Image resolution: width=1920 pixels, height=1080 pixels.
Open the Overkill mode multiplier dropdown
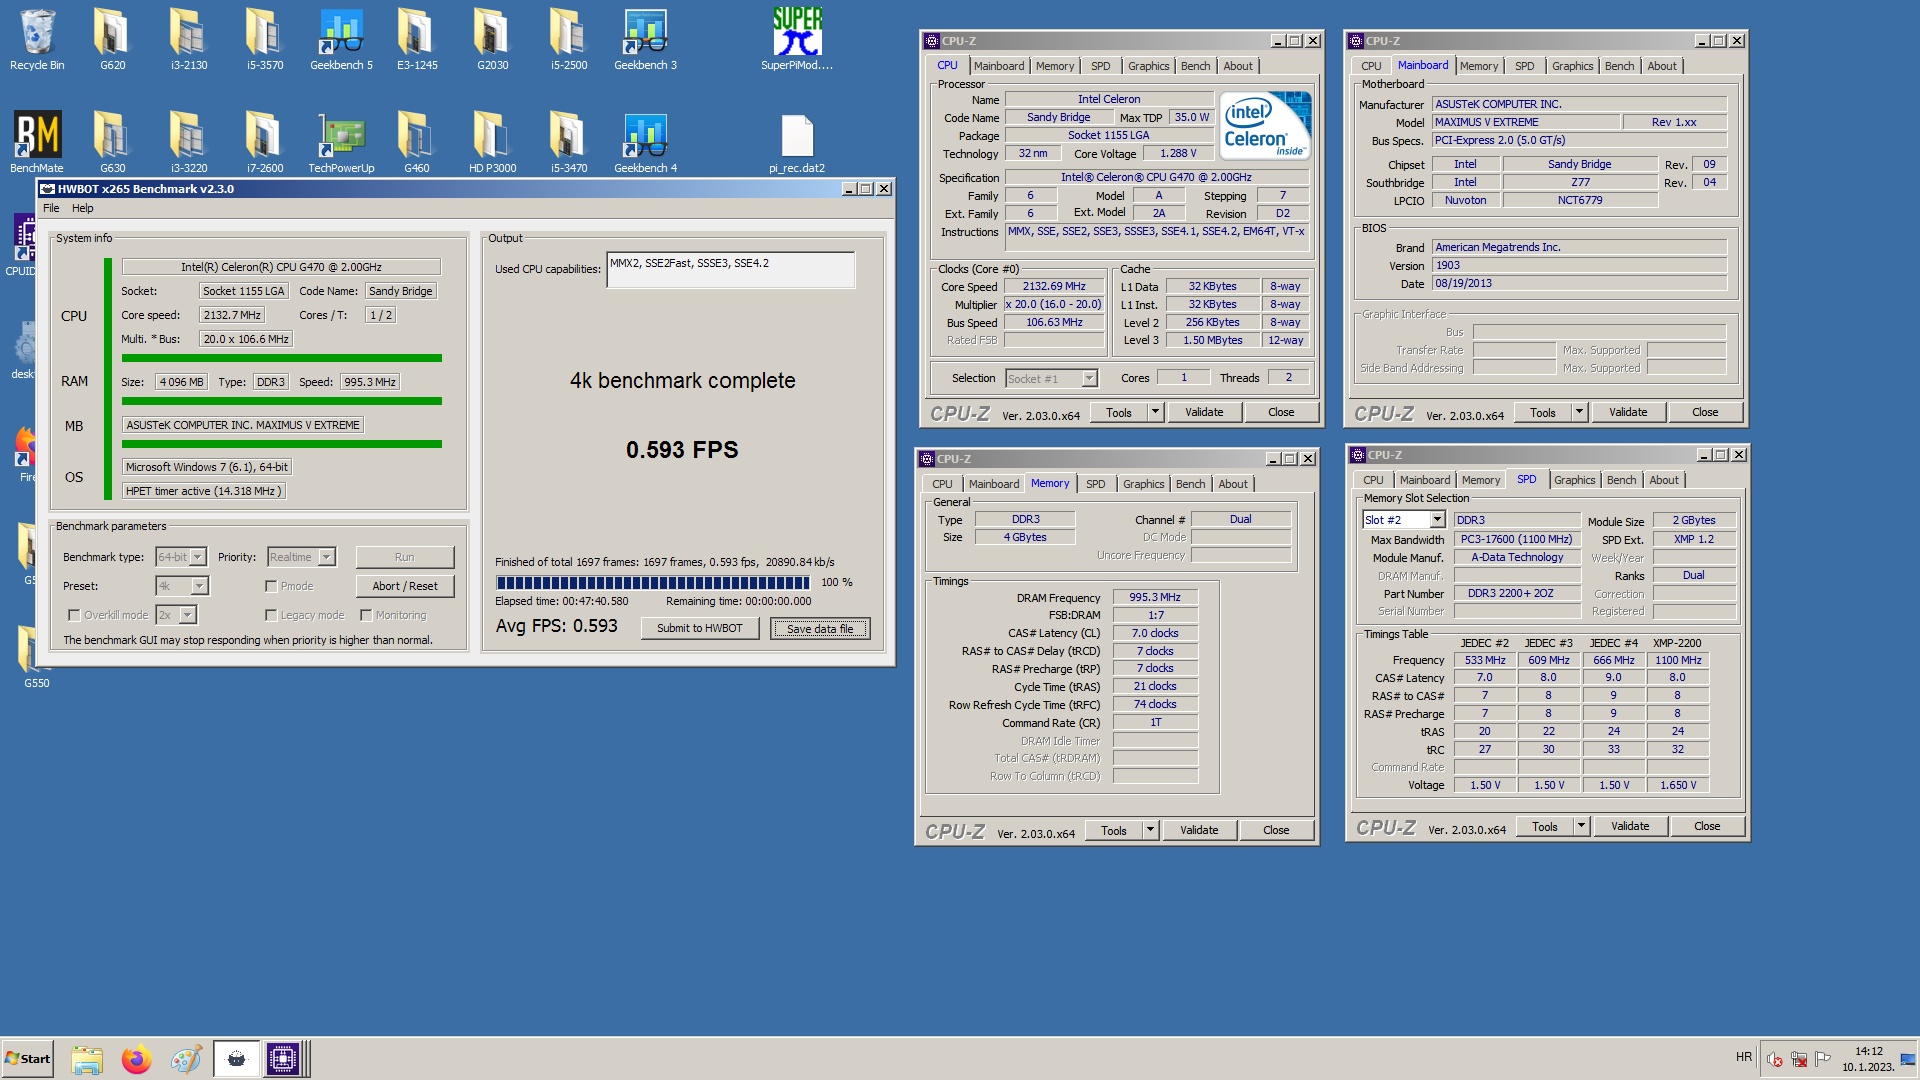click(188, 615)
